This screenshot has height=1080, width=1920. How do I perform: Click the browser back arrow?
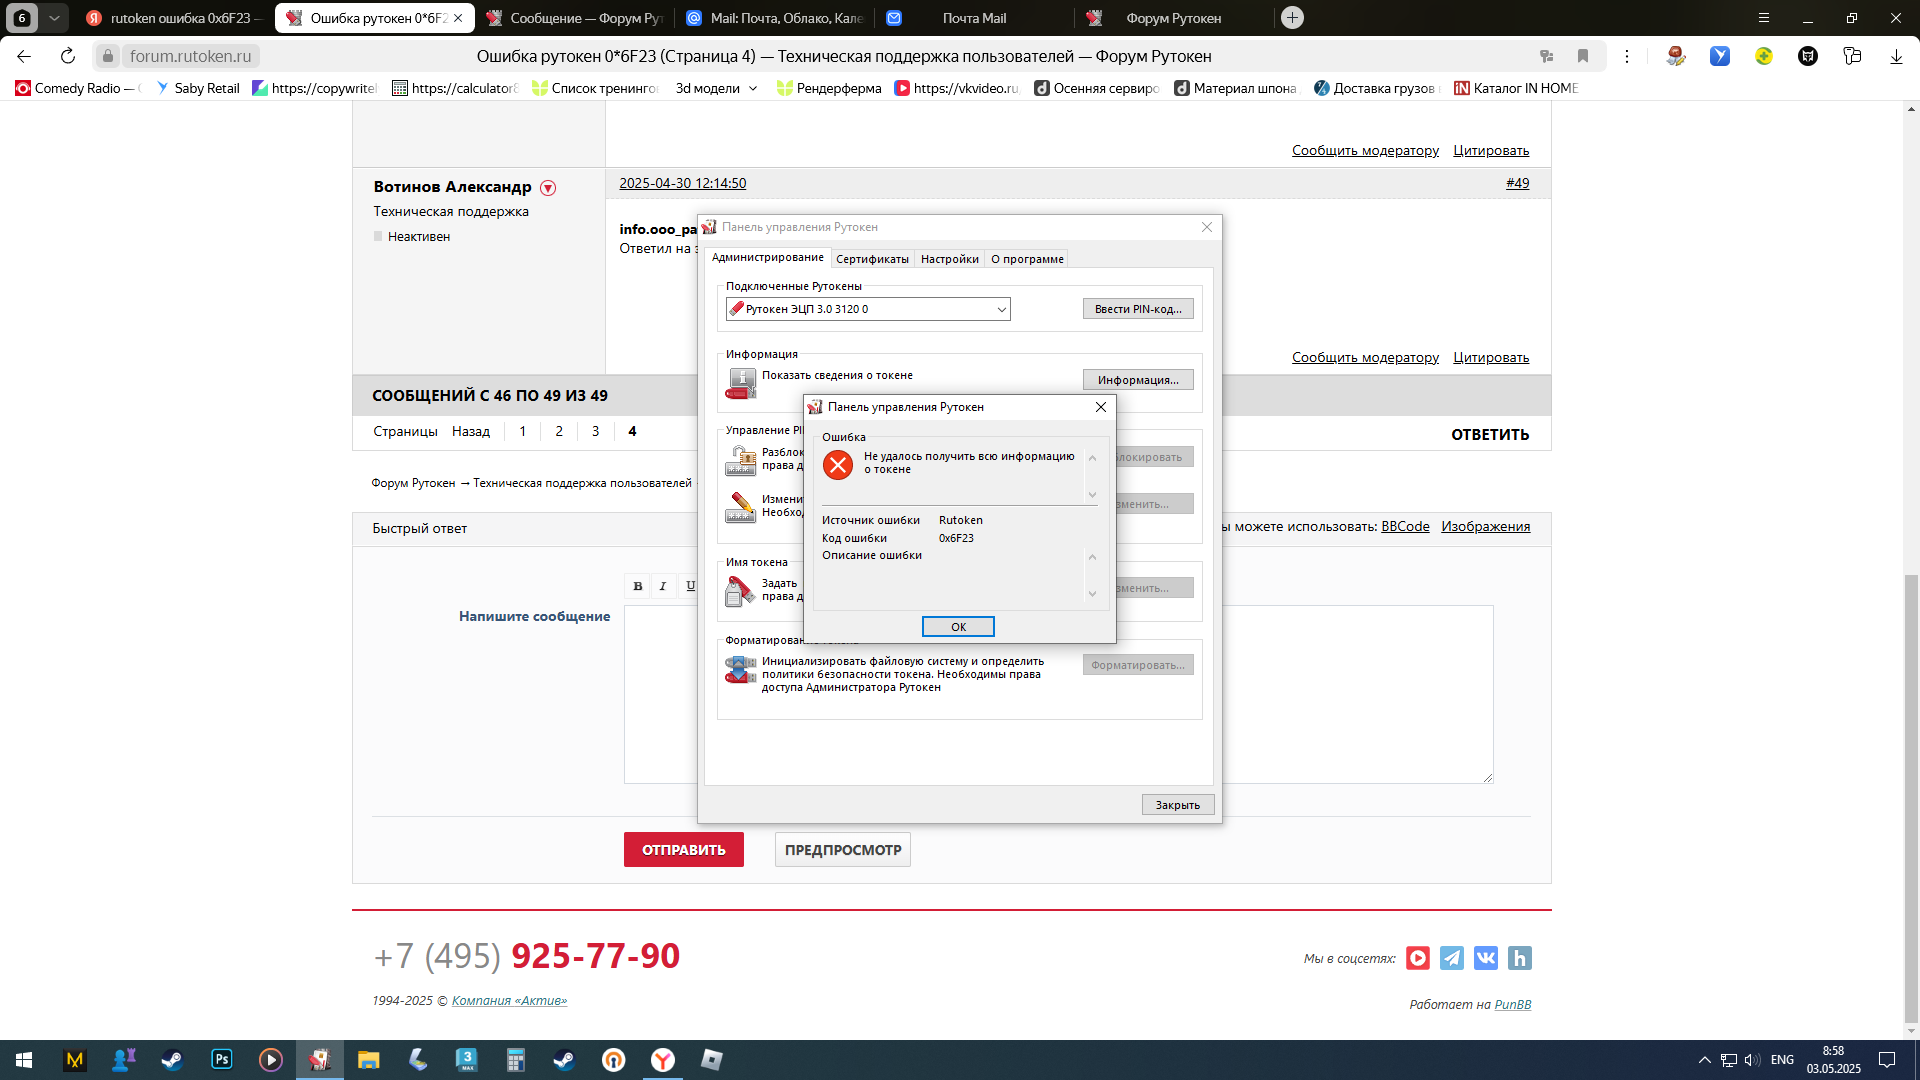tap(24, 56)
